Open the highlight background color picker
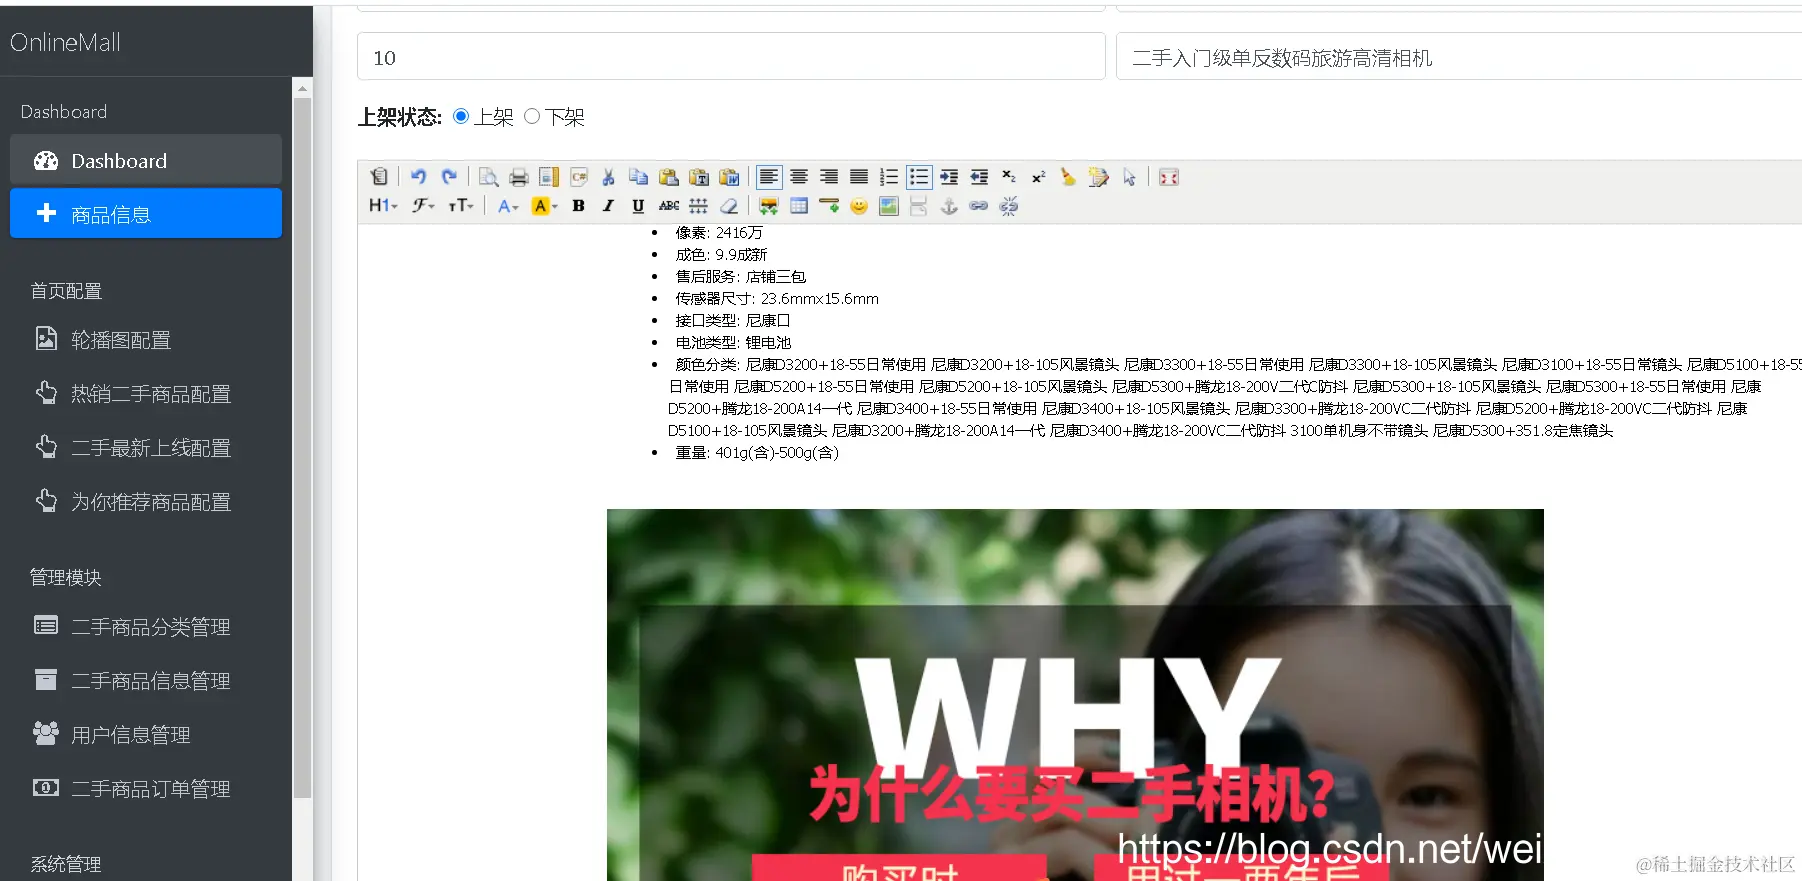The image size is (1802, 881). click(x=545, y=206)
